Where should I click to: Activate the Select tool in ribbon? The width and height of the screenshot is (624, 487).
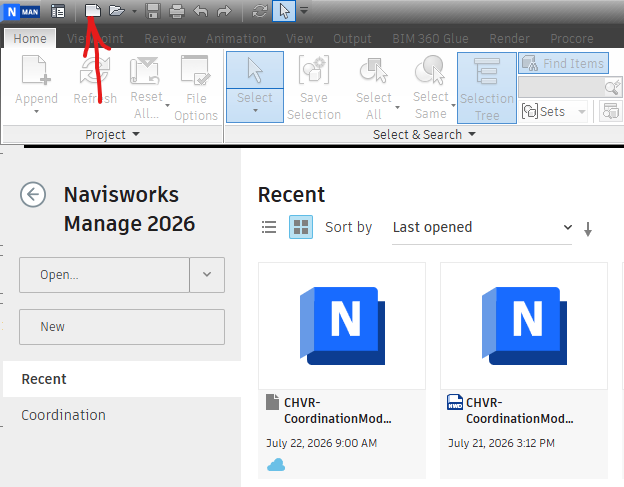coord(255,70)
